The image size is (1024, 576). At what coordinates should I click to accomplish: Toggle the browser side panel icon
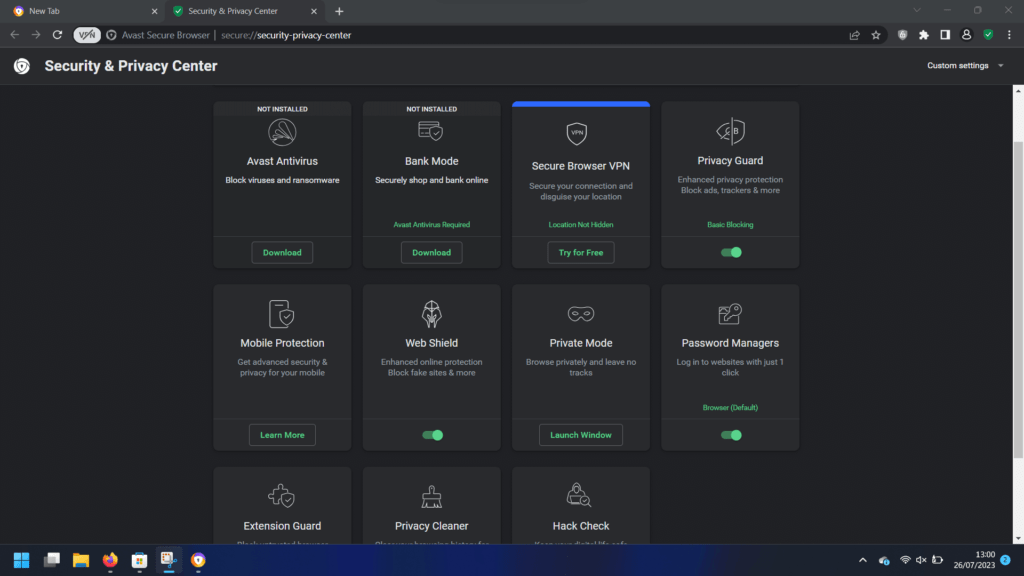[x=945, y=35]
